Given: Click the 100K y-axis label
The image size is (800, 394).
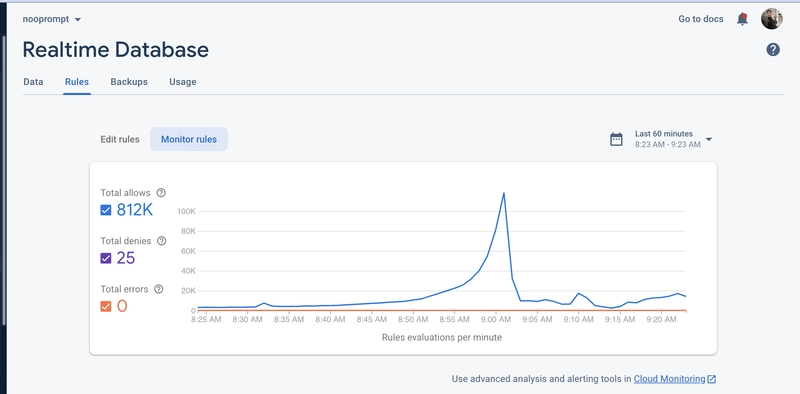Looking at the screenshot, I should pyautogui.click(x=187, y=211).
